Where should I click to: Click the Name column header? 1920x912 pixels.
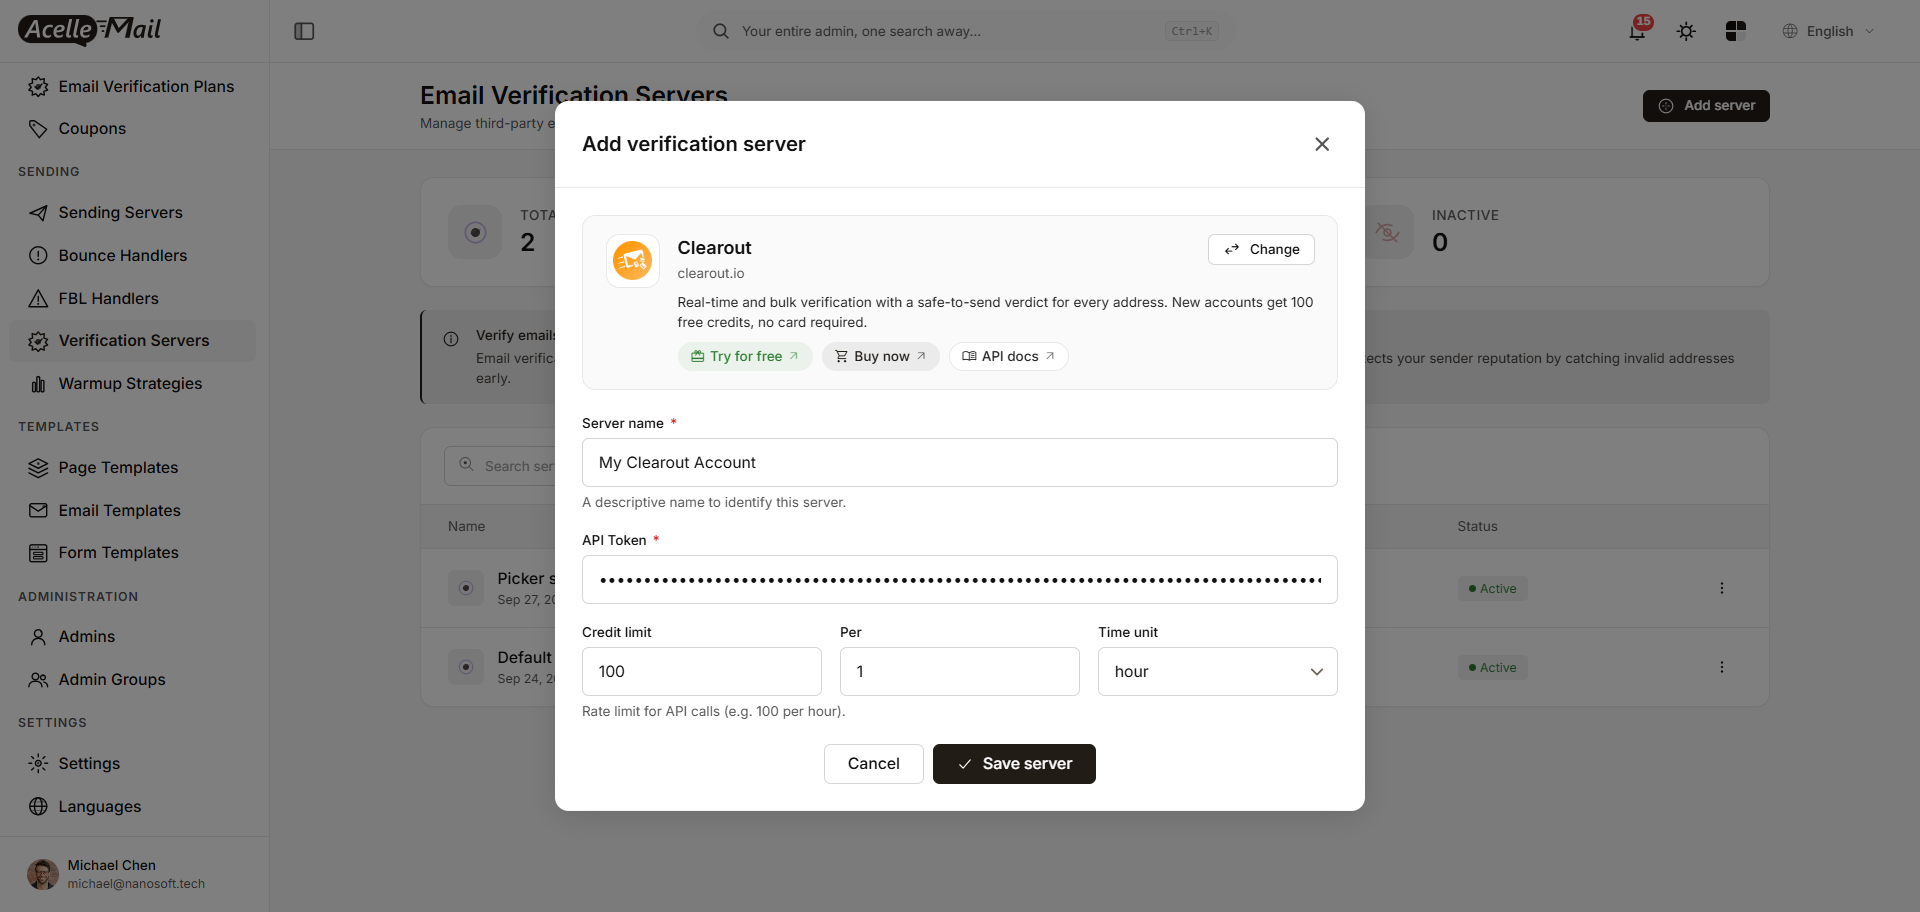pyautogui.click(x=466, y=527)
